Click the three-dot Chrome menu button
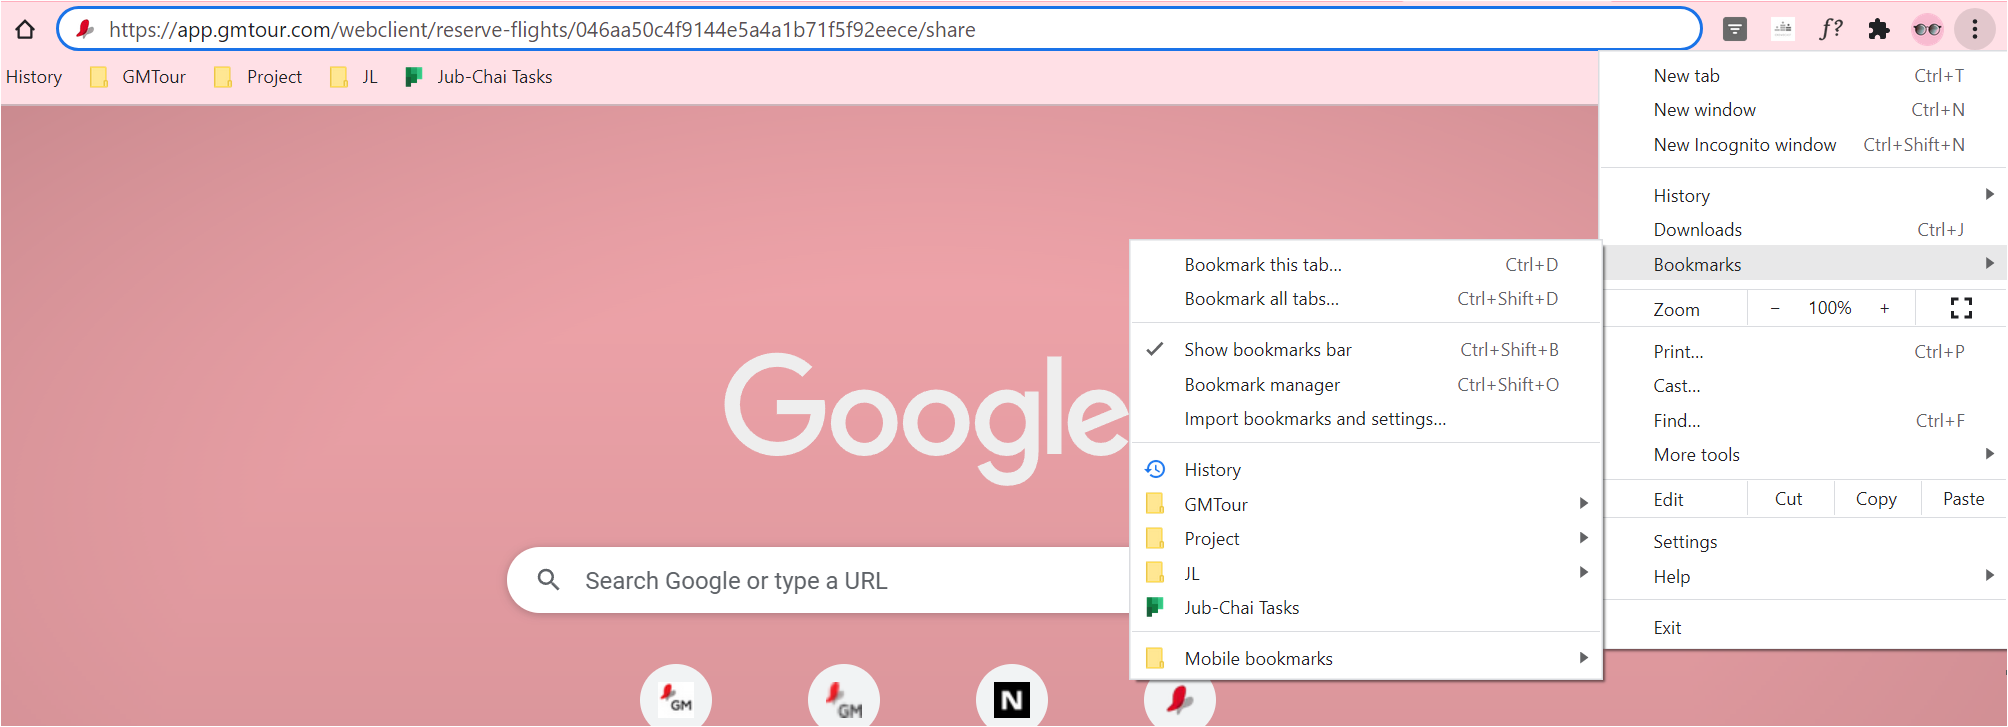Image resolution: width=2008 pixels, height=727 pixels. pyautogui.click(x=1975, y=29)
